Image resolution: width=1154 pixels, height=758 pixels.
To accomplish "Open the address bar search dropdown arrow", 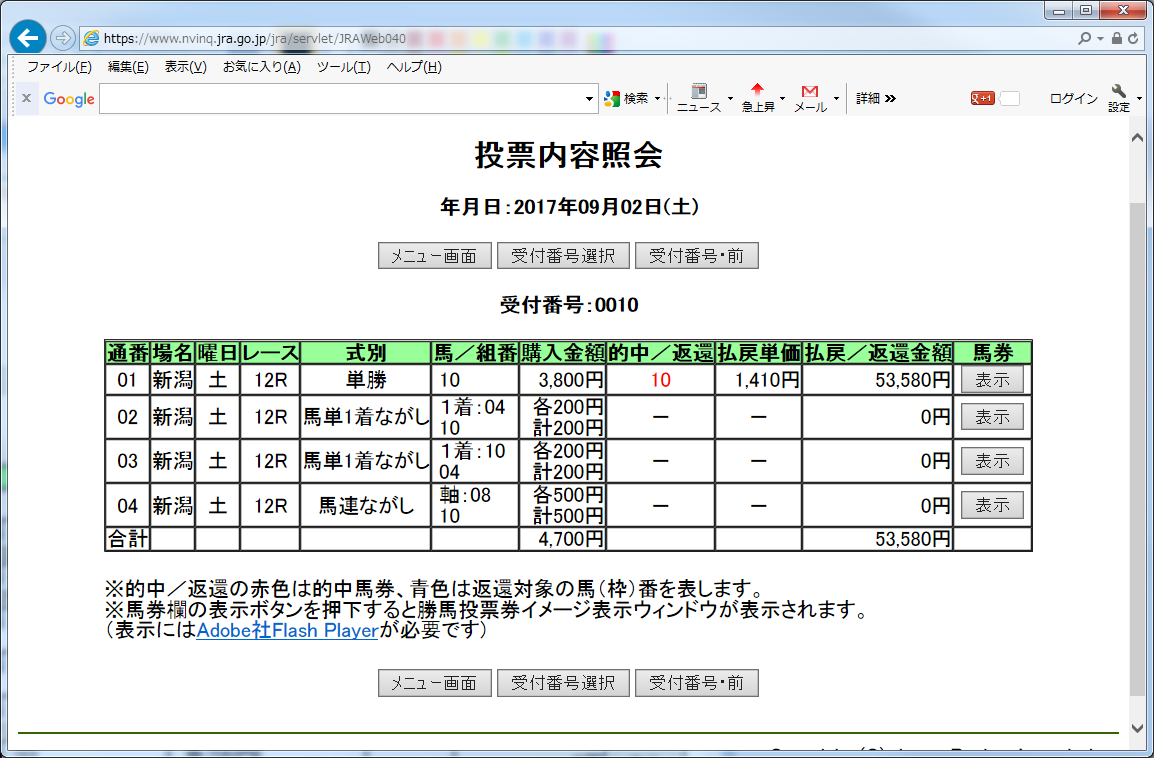I will (x=1100, y=38).
